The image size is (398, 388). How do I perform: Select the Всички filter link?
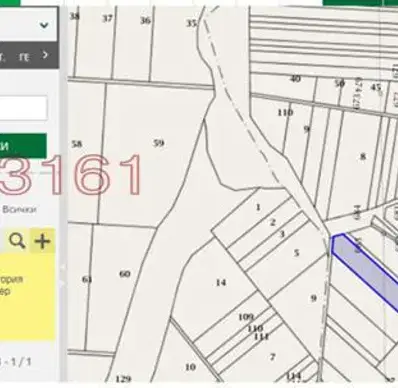coord(19,209)
